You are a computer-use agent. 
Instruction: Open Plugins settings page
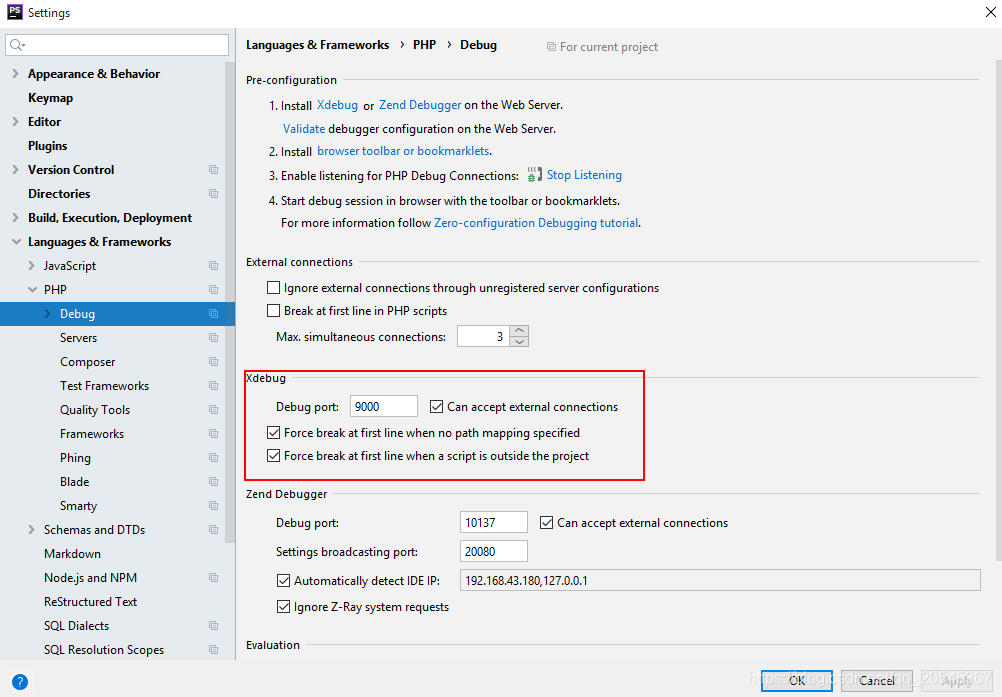47,146
